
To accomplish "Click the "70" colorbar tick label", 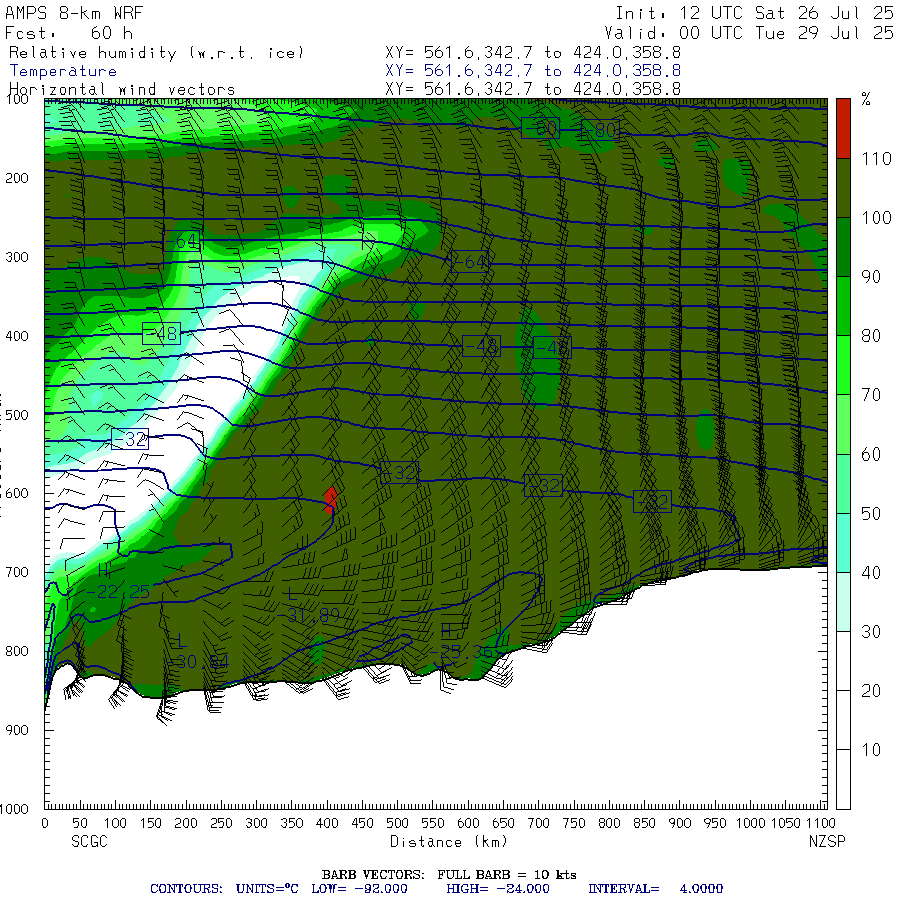I will pyautogui.click(x=871, y=395).
